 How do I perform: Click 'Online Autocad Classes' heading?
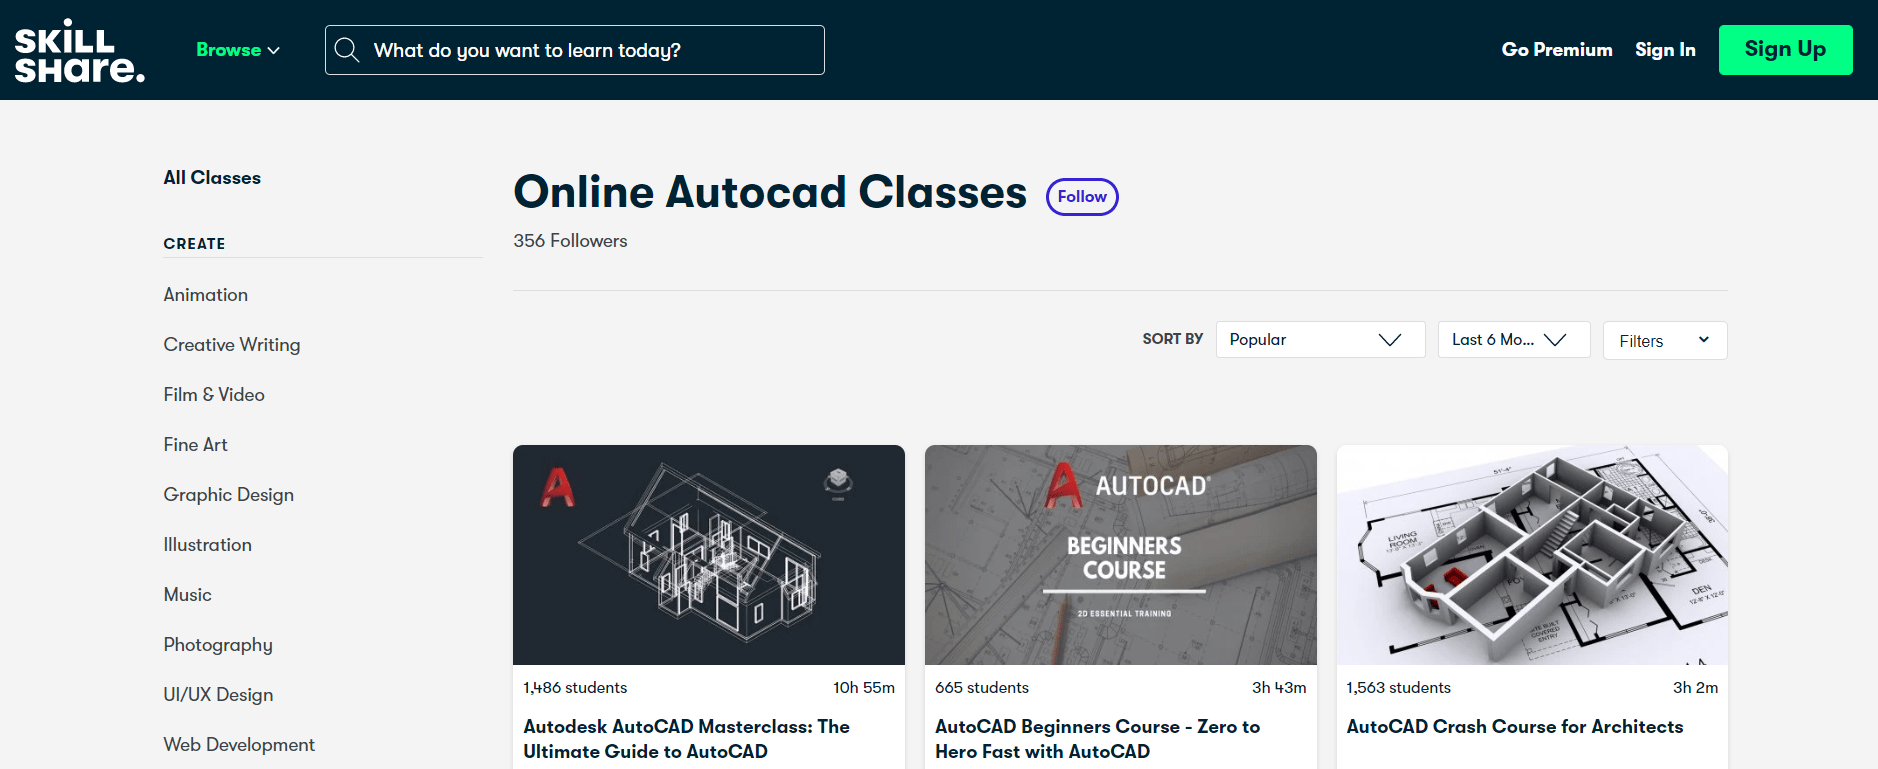pyautogui.click(x=770, y=192)
